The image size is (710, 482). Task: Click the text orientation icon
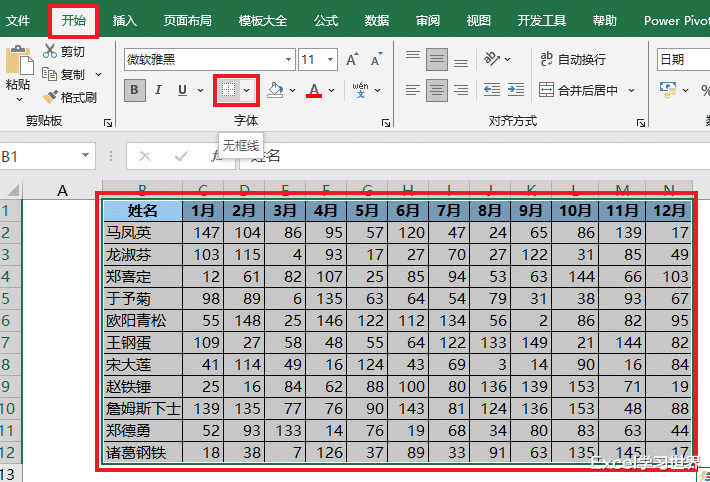tap(492, 59)
